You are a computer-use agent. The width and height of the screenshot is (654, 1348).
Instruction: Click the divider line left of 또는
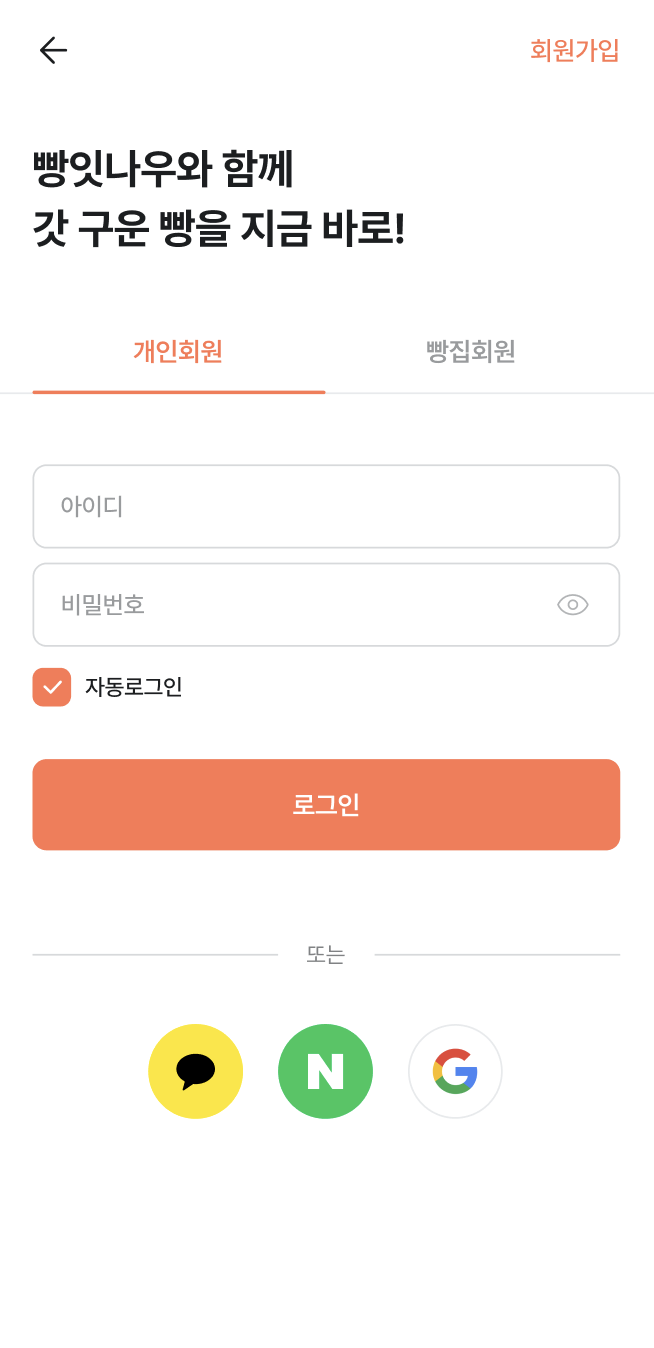click(155, 955)
